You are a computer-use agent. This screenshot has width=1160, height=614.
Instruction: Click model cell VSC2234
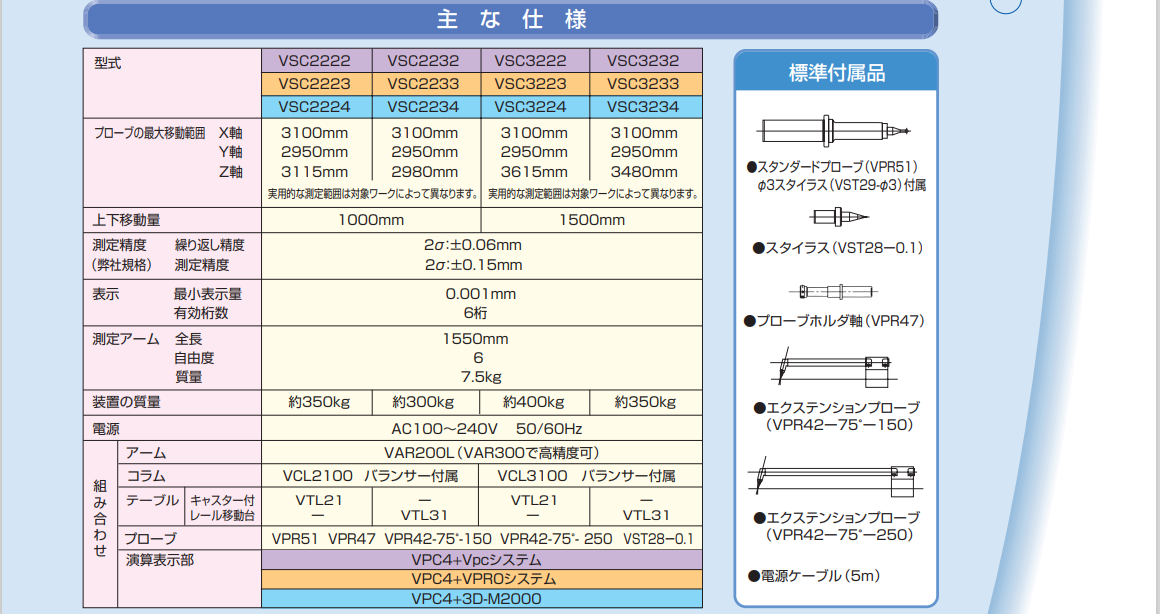(425, 107)
